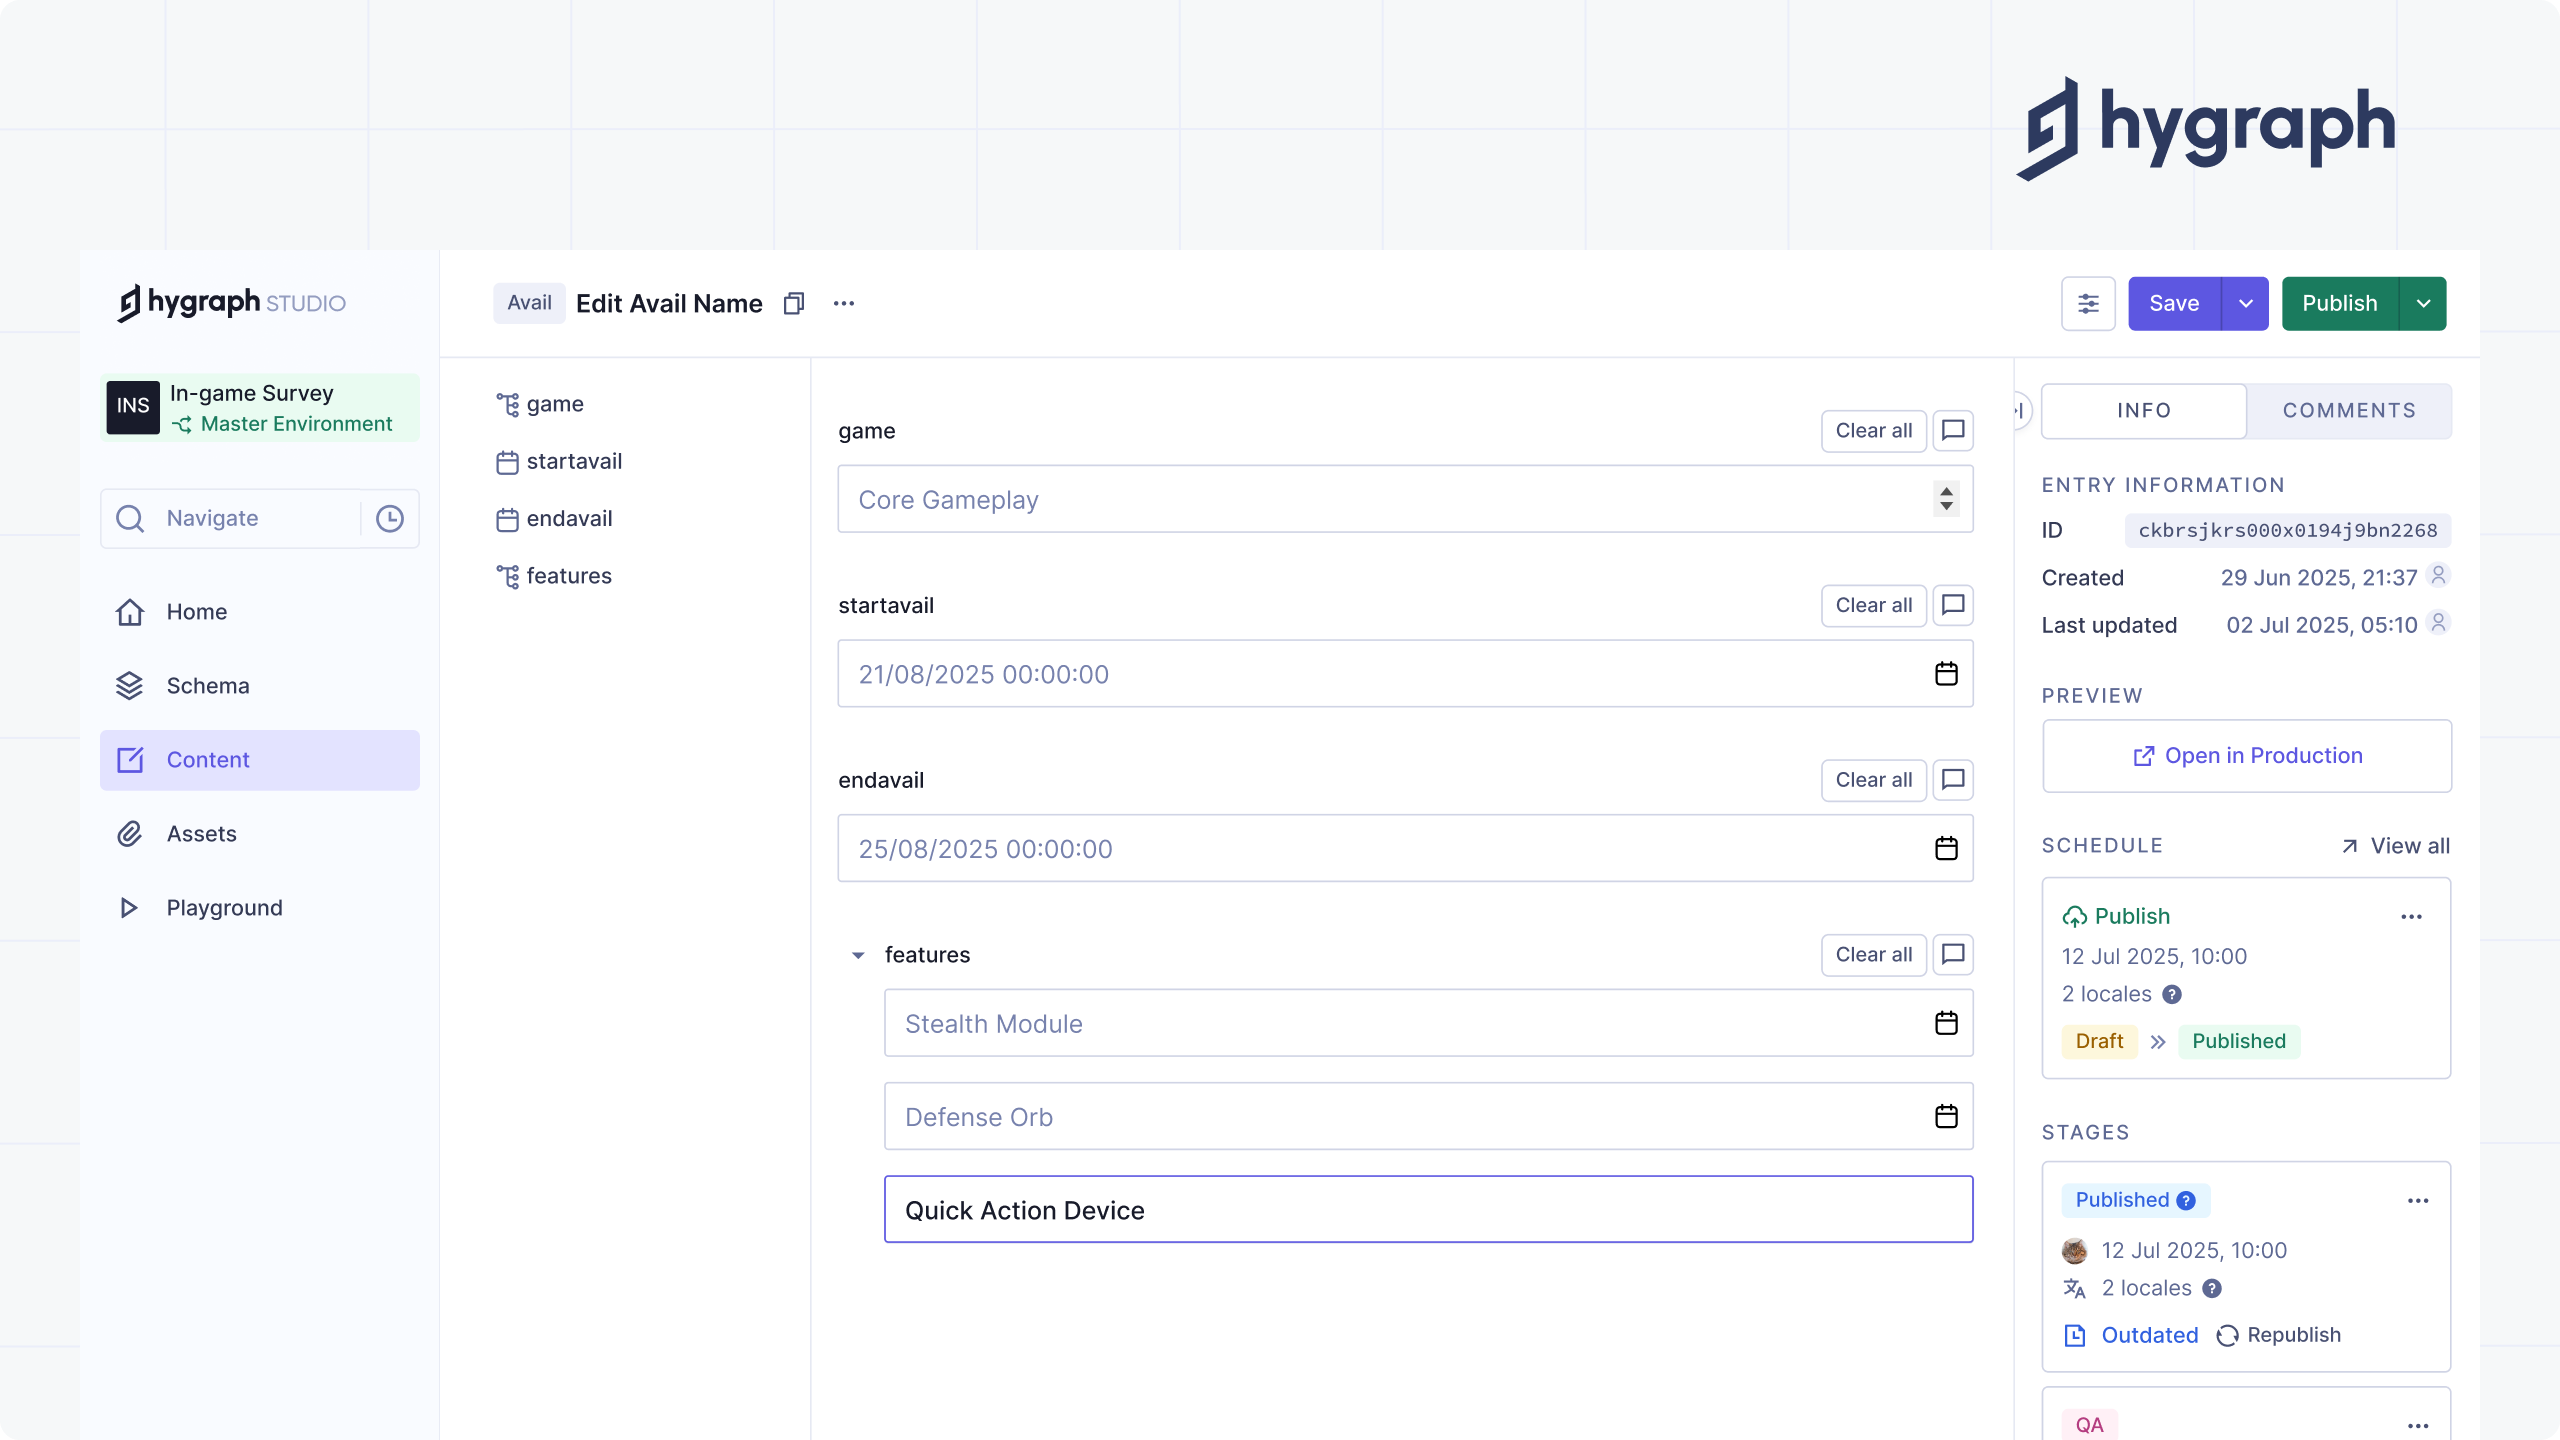Open the Core Gameplay game selector

(x=1404, y=499)
